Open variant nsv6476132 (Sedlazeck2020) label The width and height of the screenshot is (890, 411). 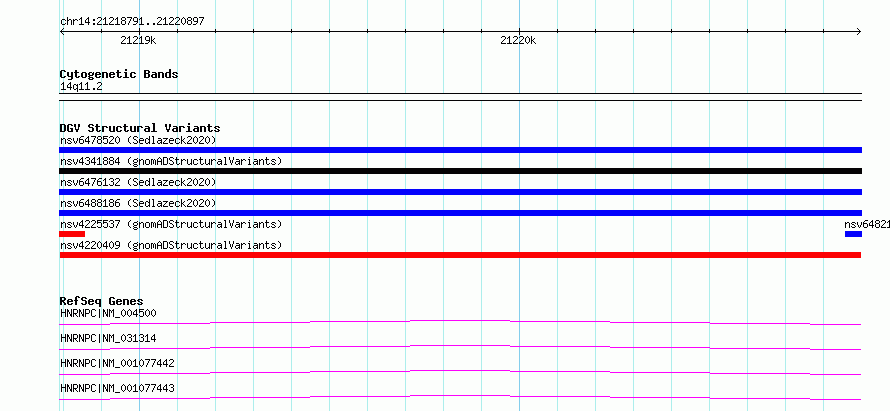138,182
